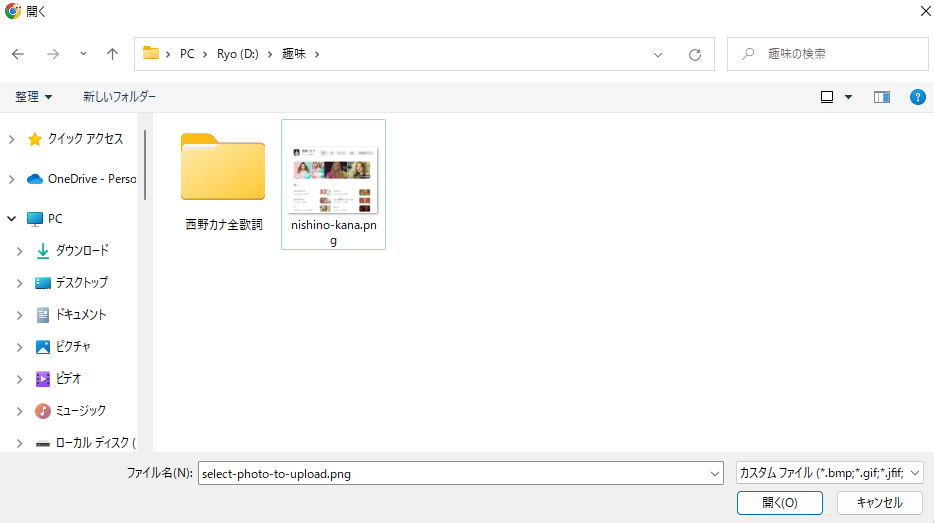
Task: Expand the クイック アクセス tree node
Action: tap(11, 139)
